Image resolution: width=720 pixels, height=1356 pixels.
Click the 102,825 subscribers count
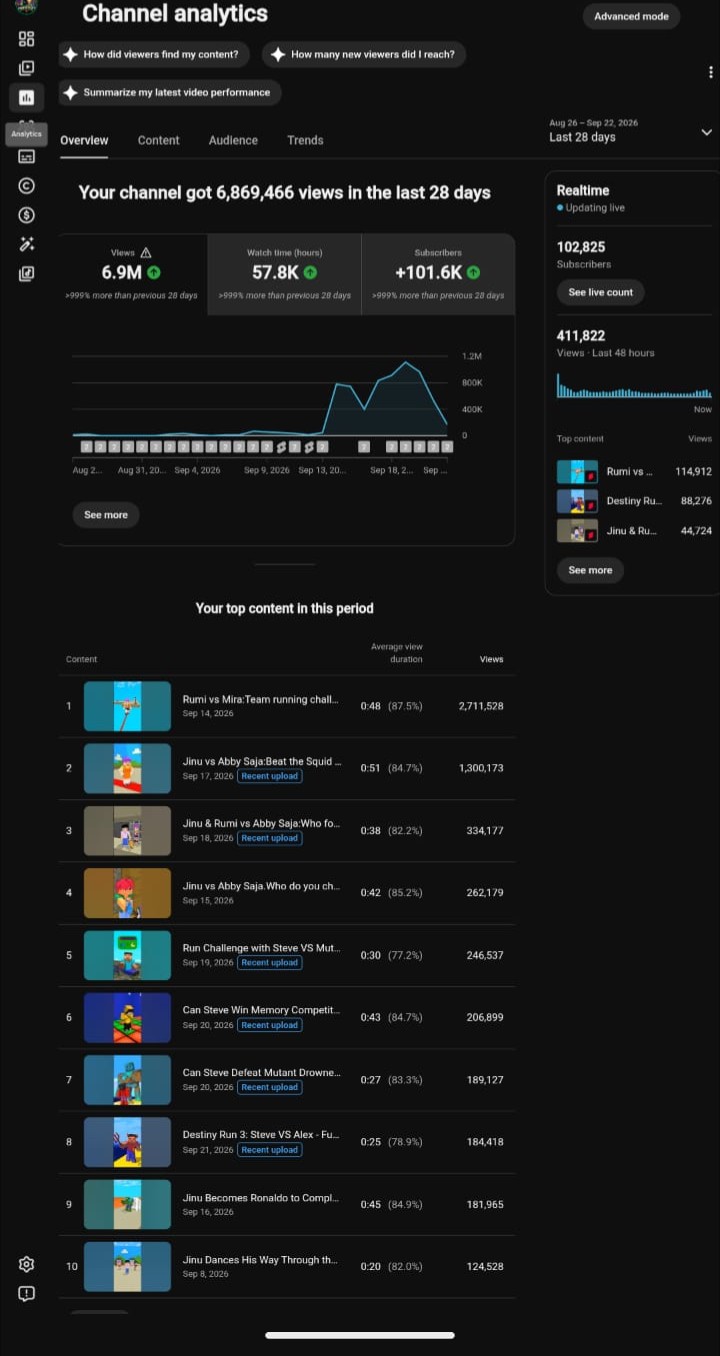click(x=581, y=247)
